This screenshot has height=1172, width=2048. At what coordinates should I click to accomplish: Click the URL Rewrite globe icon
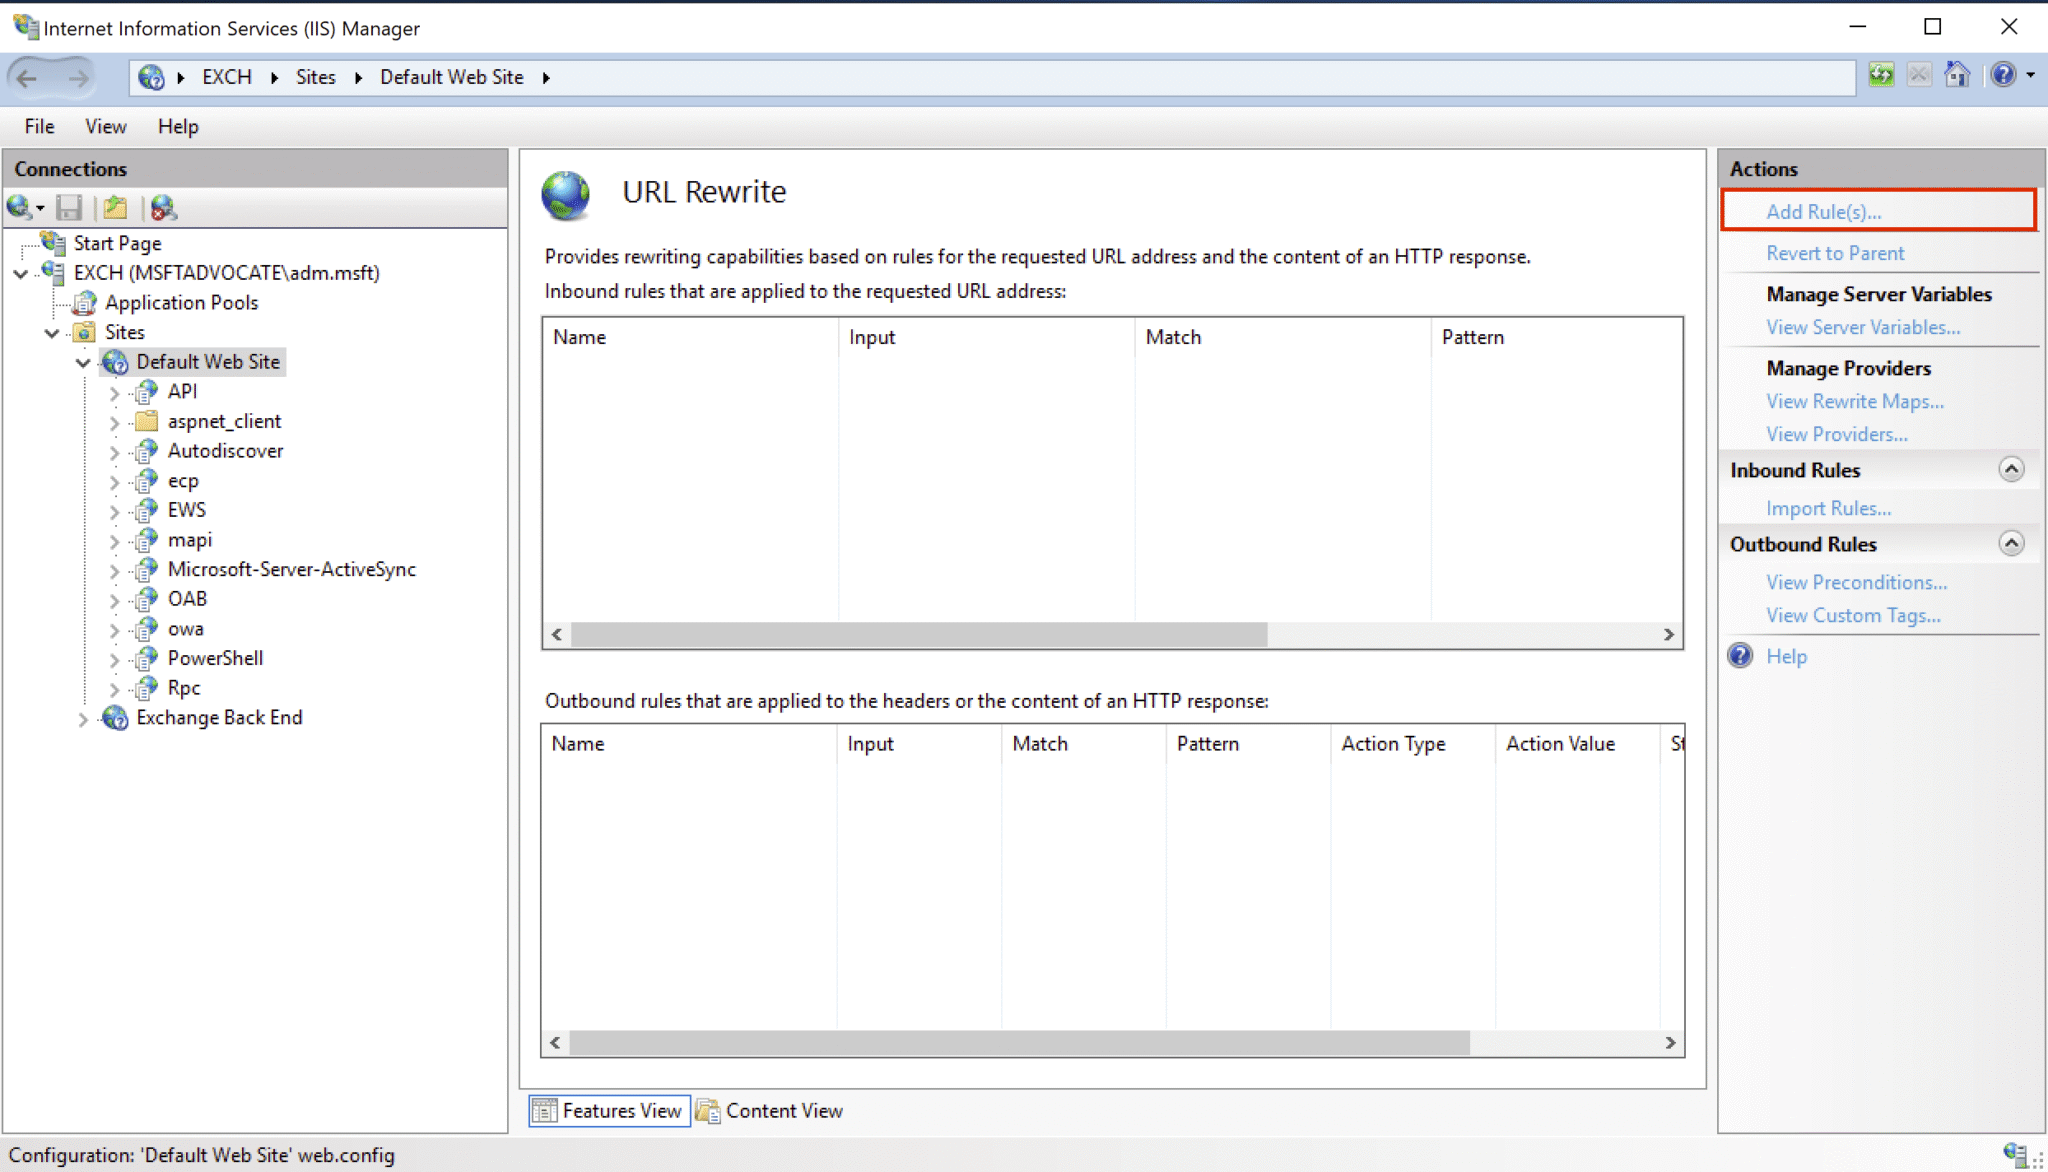[567, 196]
